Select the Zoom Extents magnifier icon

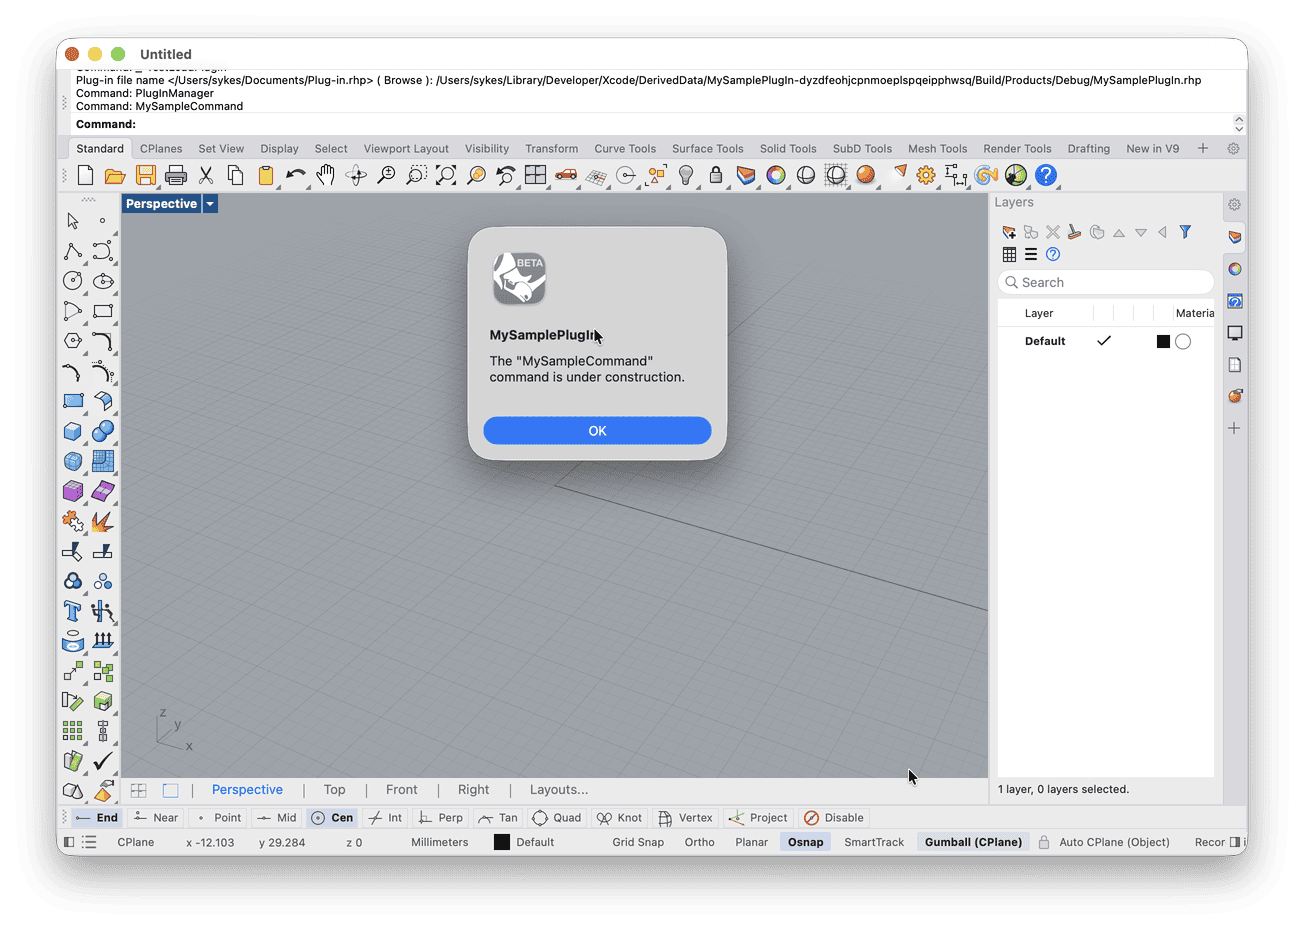pos(446,176)
